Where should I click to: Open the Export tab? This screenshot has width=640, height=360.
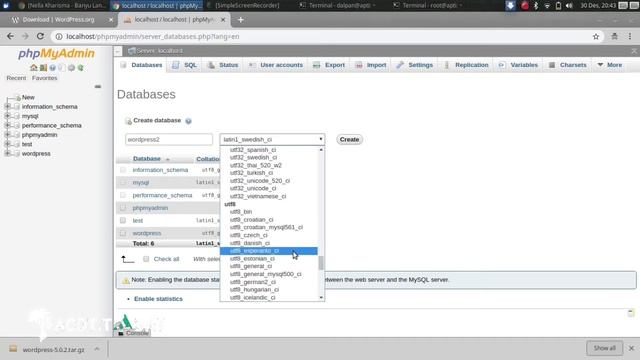pyautogui.click(x=329, y=65)
